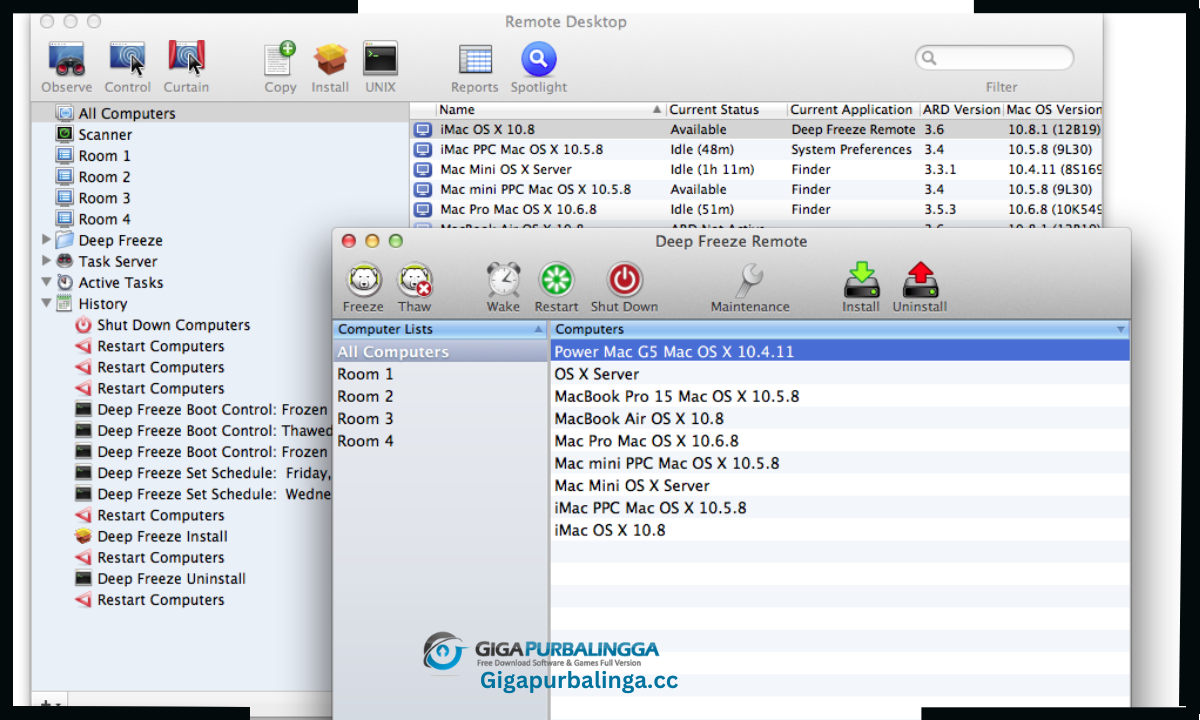Click the Copy icon in Remote Desktop

[280, 59]
